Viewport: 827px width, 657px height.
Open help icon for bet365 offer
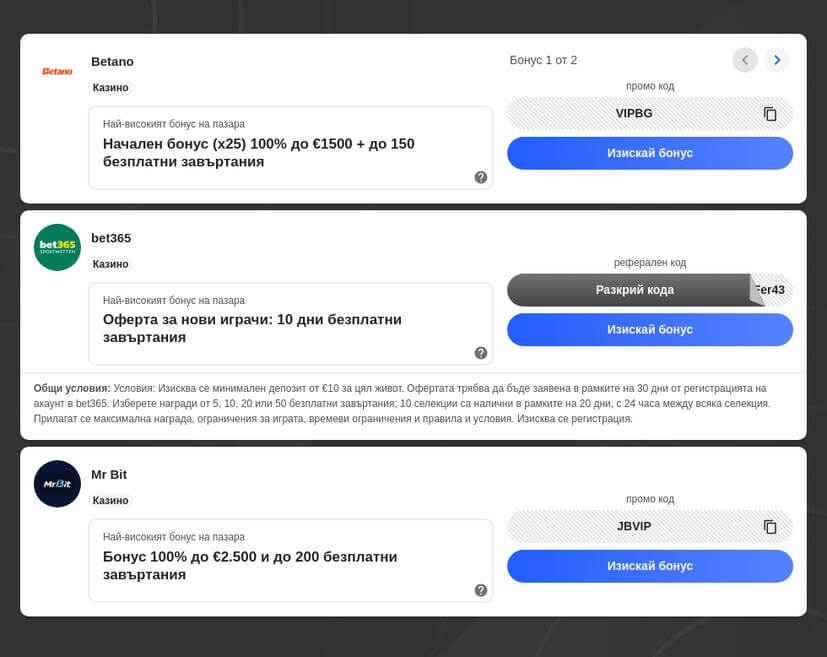(x=481, y=353)
